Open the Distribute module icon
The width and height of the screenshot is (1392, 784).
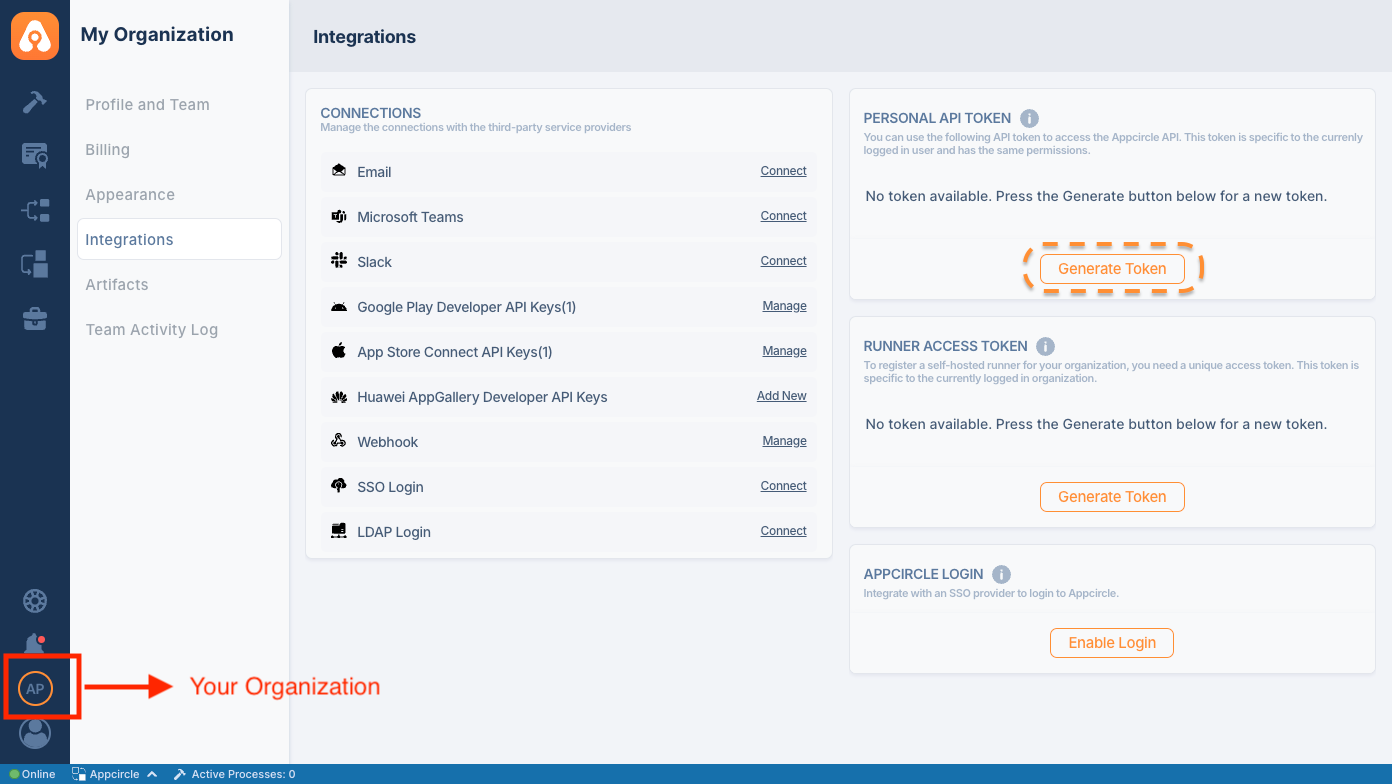point(35,210)
